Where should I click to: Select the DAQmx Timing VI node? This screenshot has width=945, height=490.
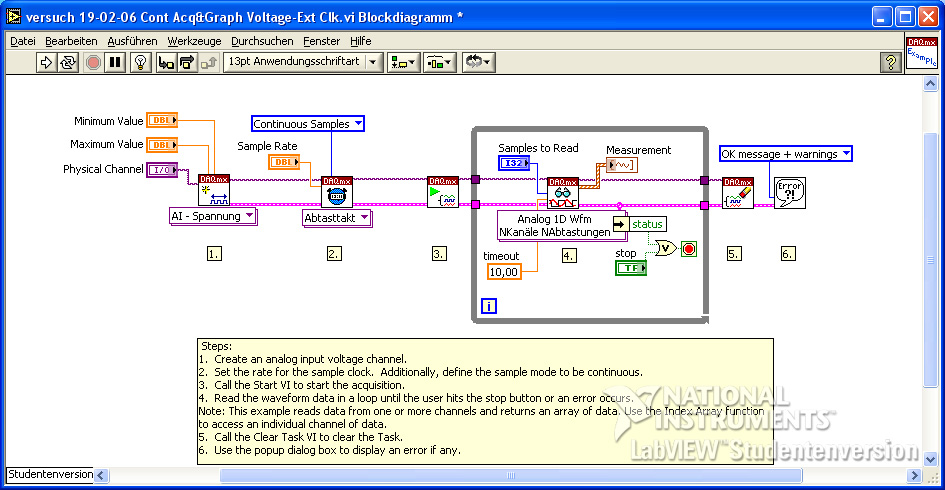[337, 192]
